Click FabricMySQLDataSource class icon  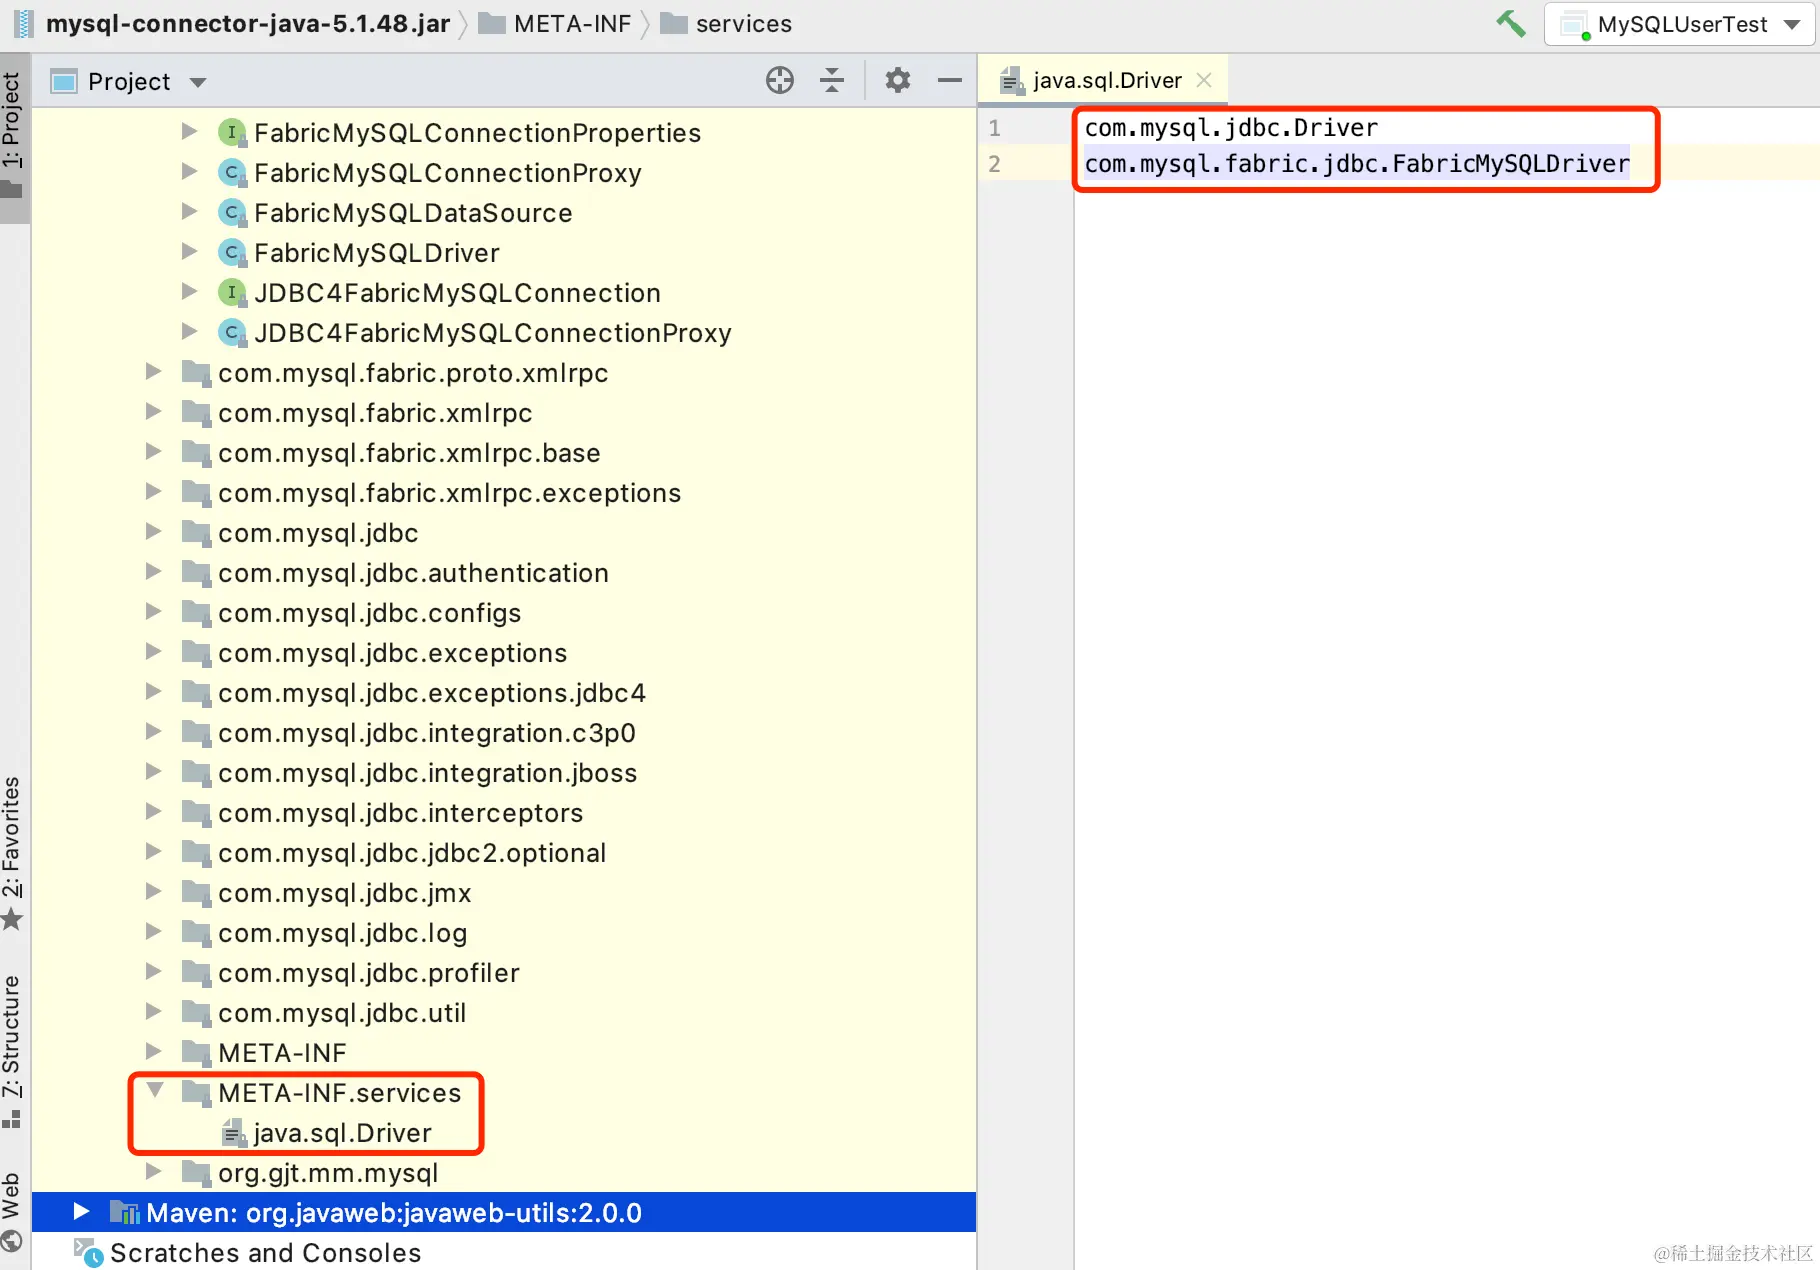[x=232, y=213]
